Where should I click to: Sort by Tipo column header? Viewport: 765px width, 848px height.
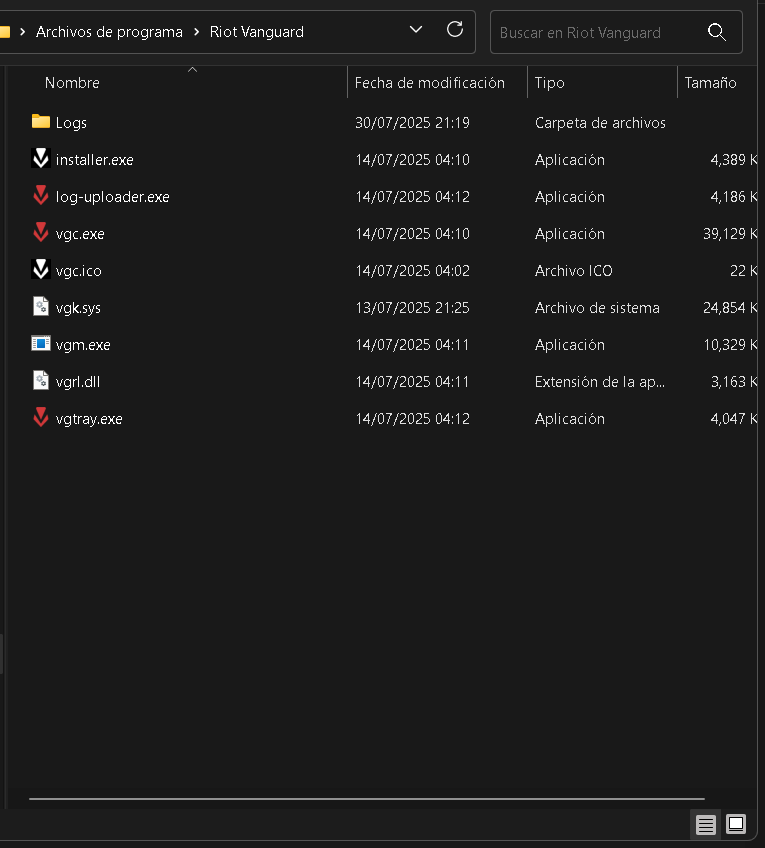click(549, 83)
